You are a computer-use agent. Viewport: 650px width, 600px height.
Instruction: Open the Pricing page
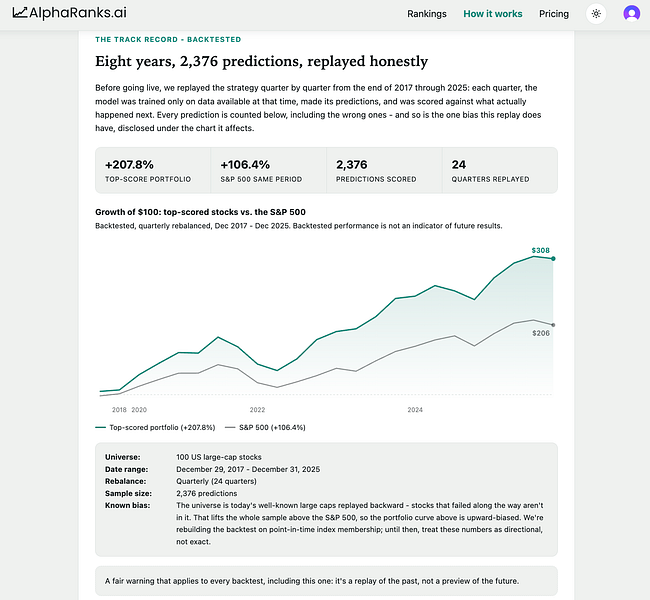pos(554,14)
